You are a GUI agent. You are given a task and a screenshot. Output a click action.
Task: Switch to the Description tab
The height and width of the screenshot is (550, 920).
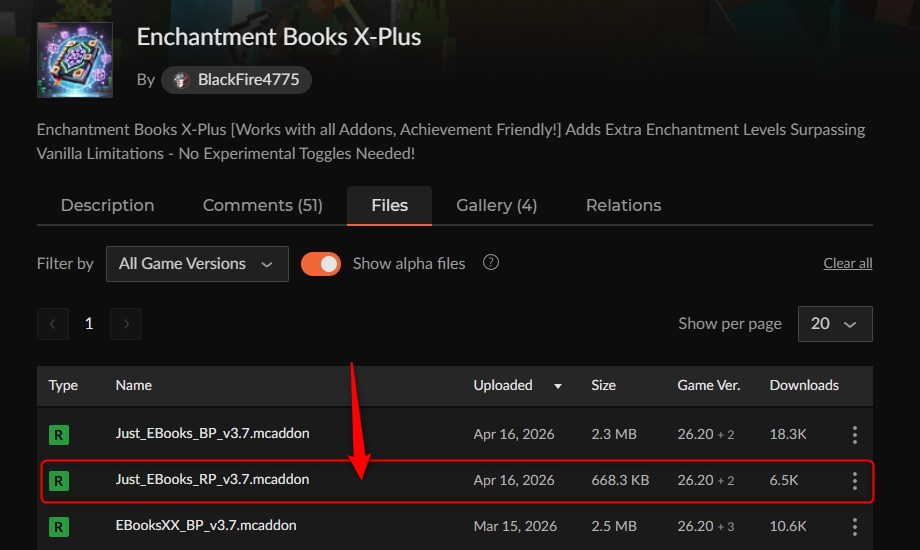point(107,205)
